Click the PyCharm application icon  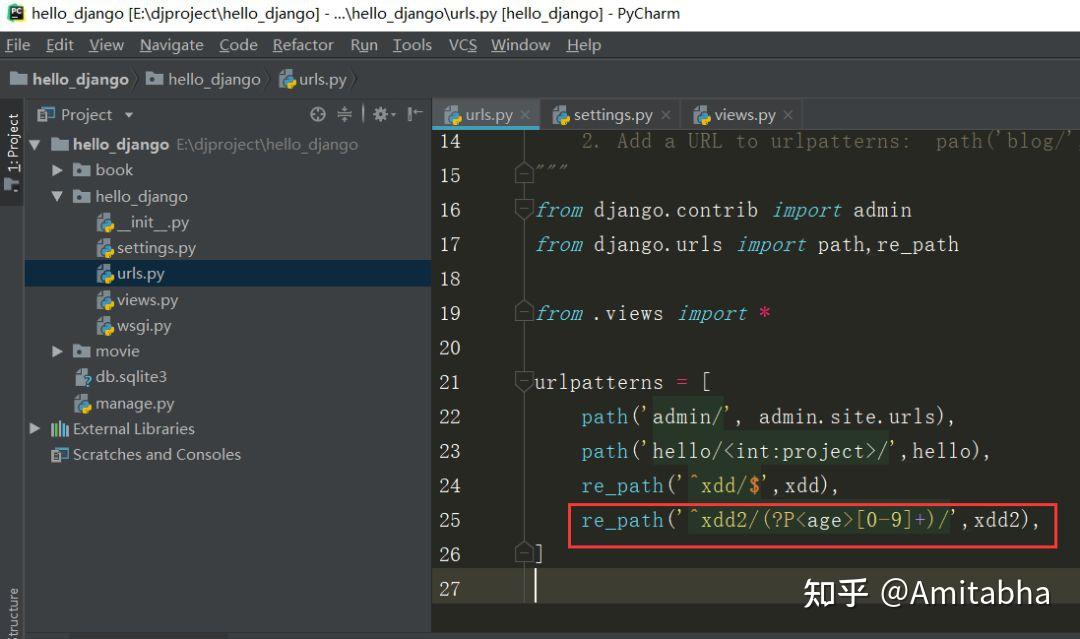tap(15, 13)
